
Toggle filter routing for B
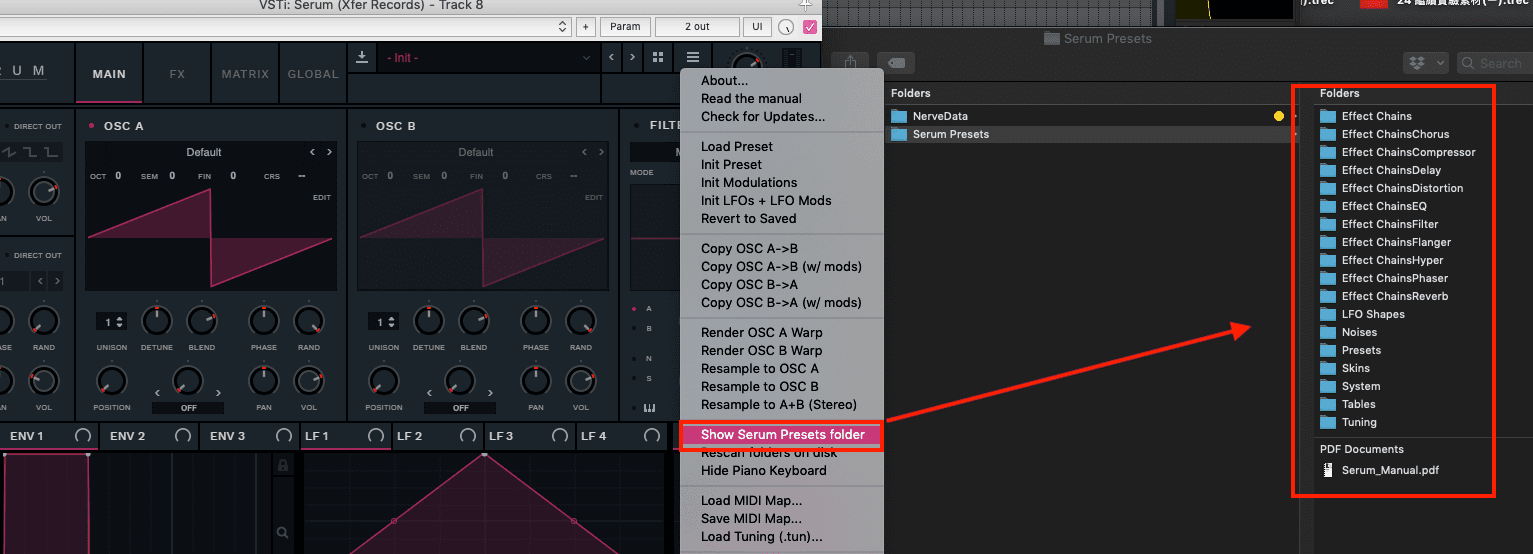pos(634,328)
